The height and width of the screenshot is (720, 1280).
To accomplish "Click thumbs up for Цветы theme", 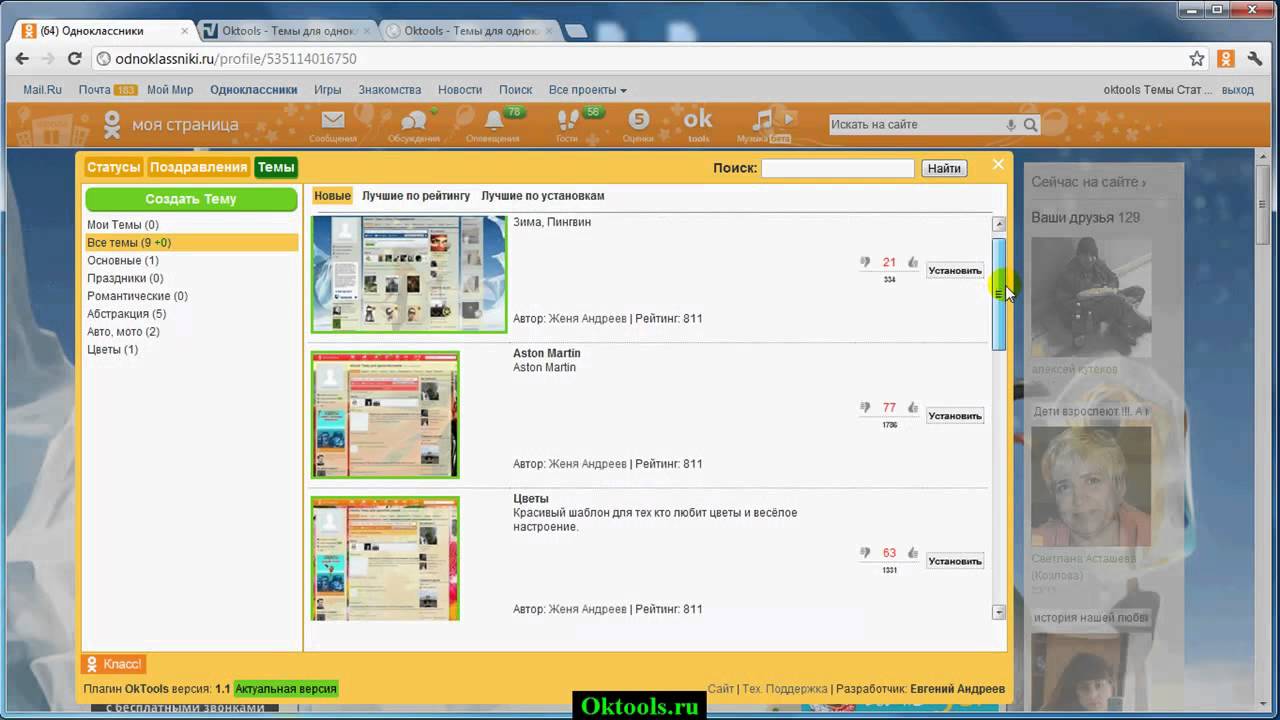I will pyautogui.click(x=913, y=552).
